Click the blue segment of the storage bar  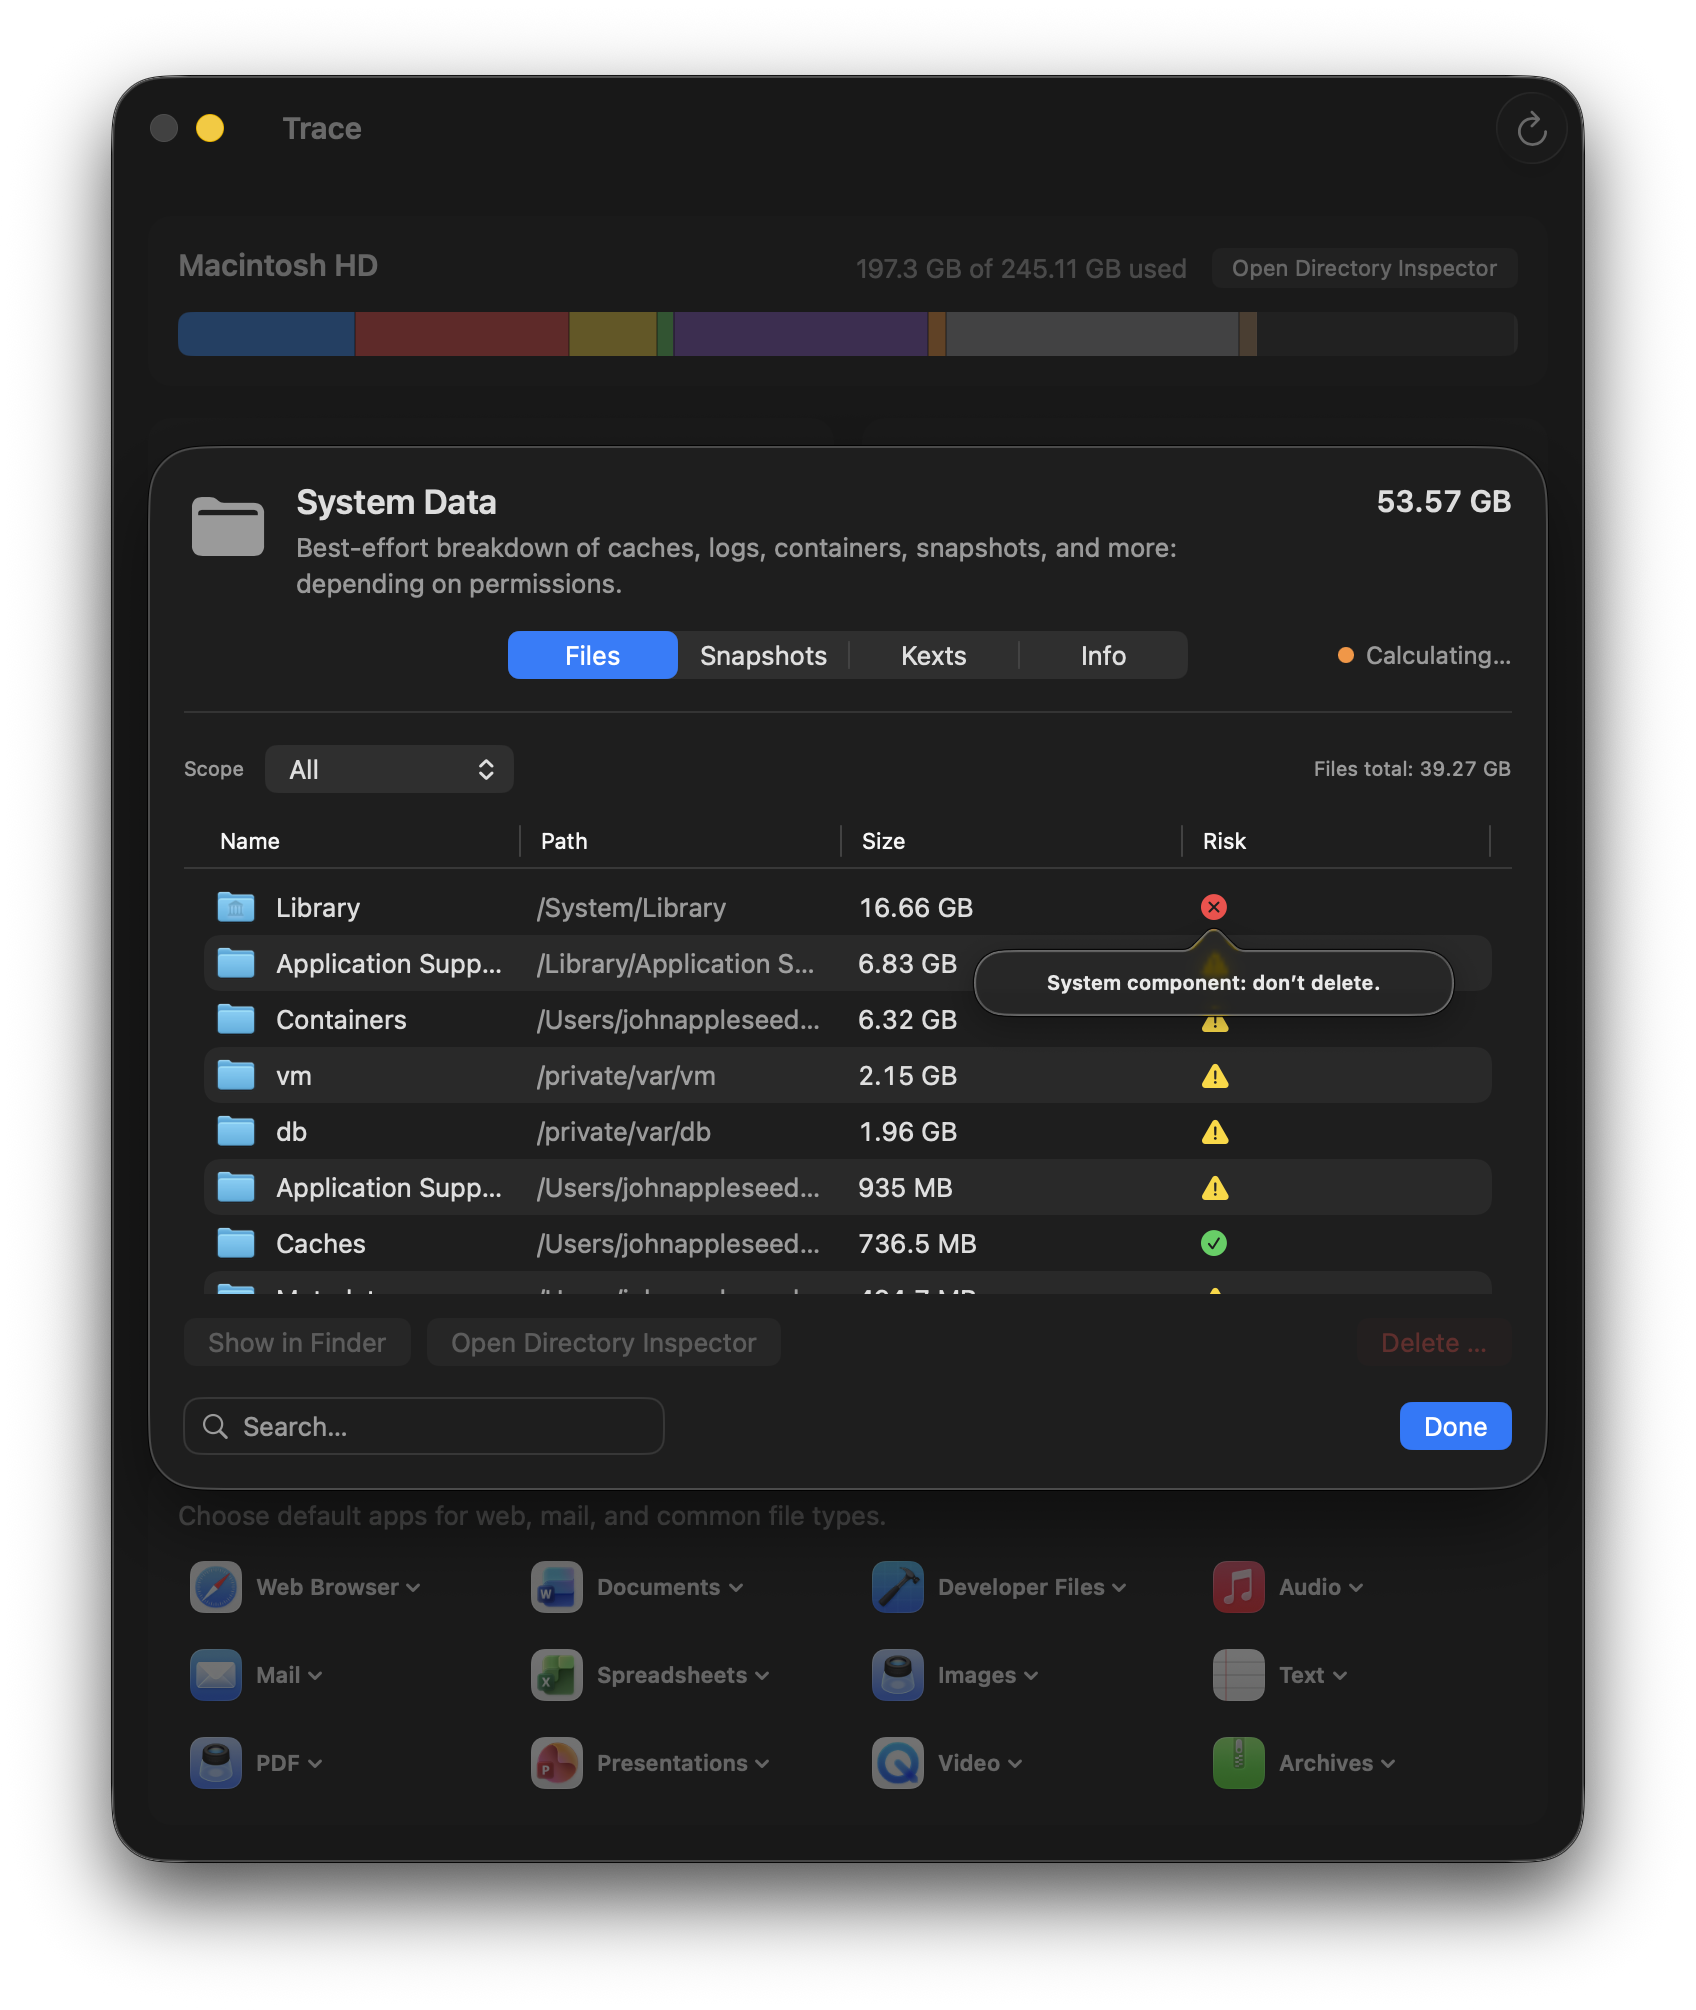(x=265, y=333)
